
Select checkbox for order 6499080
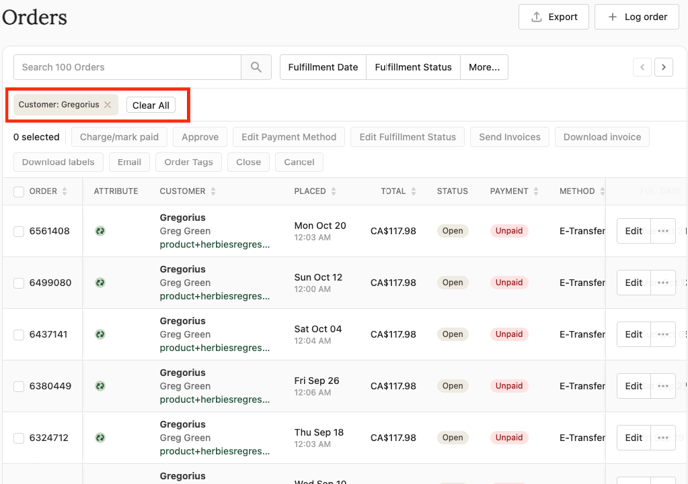(18, 283)
